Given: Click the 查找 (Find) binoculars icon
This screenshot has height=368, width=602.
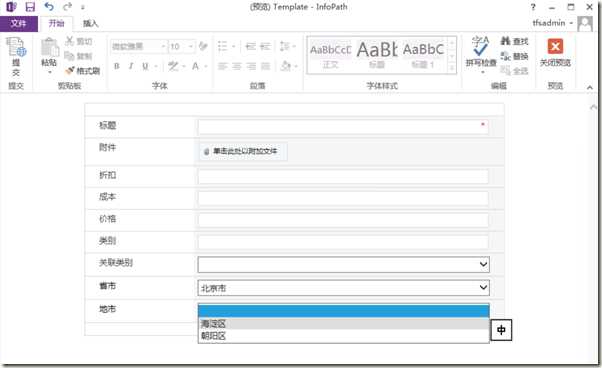Looking at the screenshot, I should pos(506,41).
